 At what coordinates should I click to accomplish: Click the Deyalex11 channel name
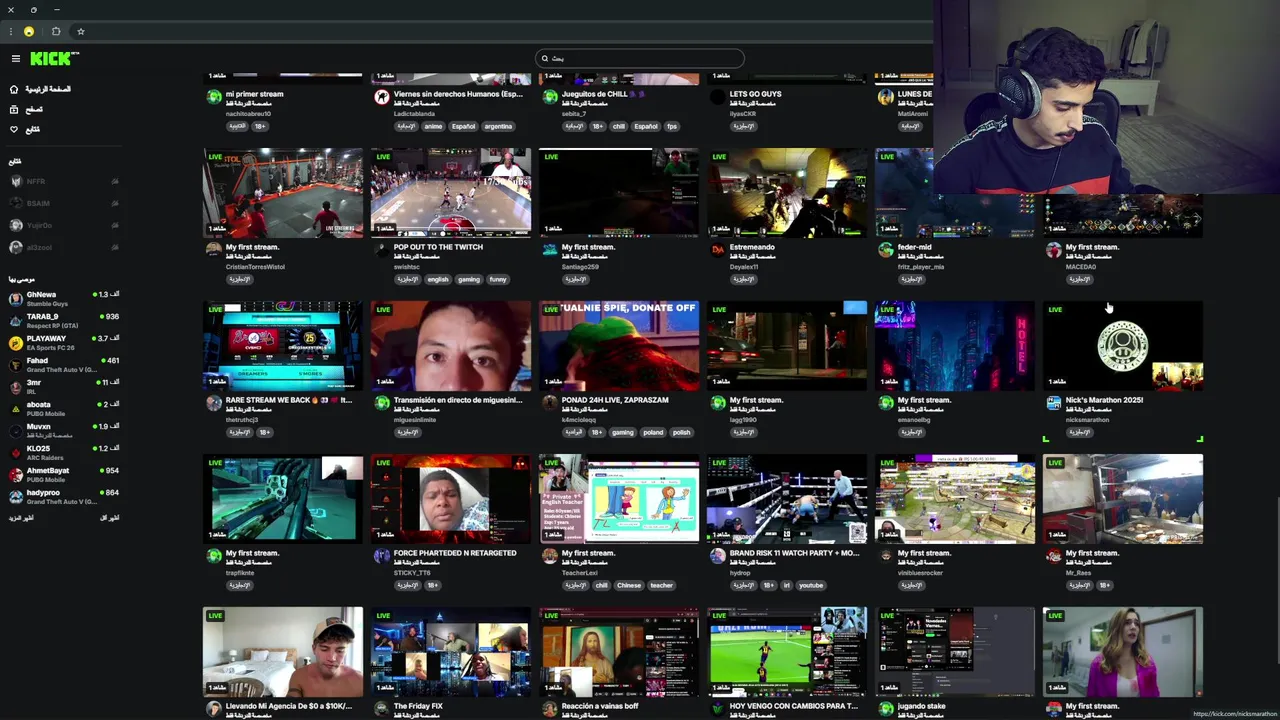coord(744,267)
